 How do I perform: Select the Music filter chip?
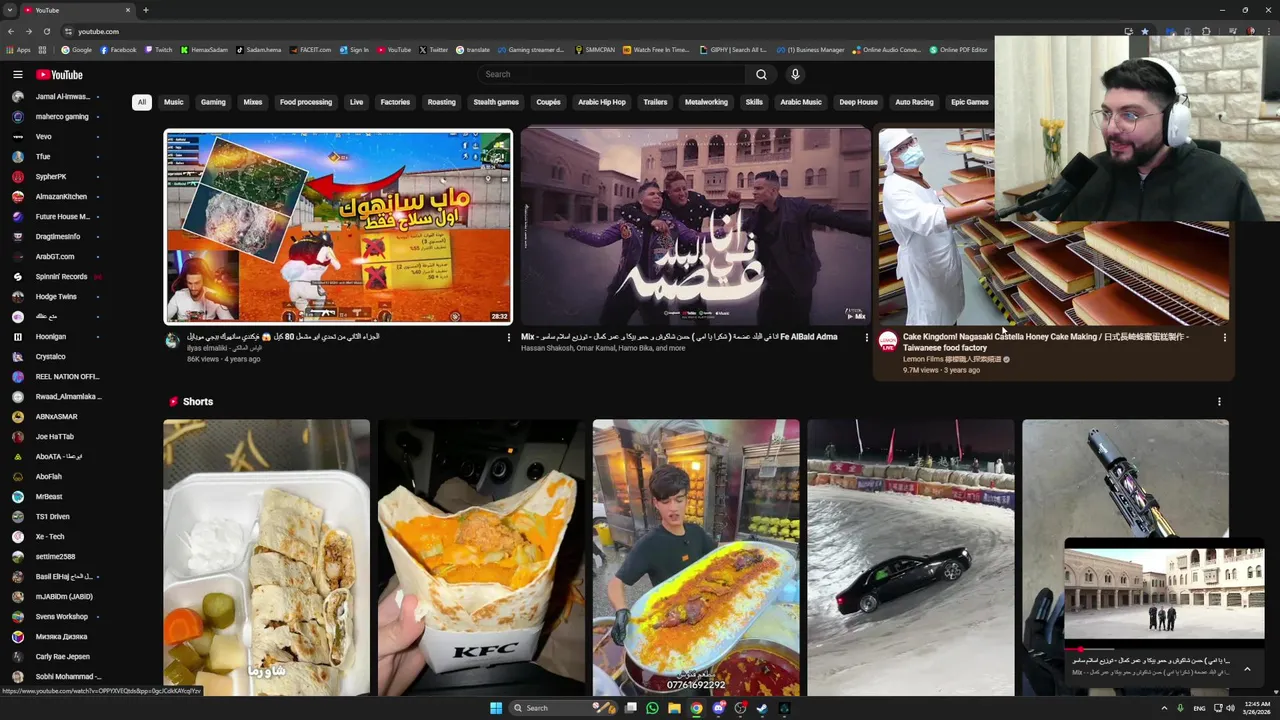tap(174, 102)
